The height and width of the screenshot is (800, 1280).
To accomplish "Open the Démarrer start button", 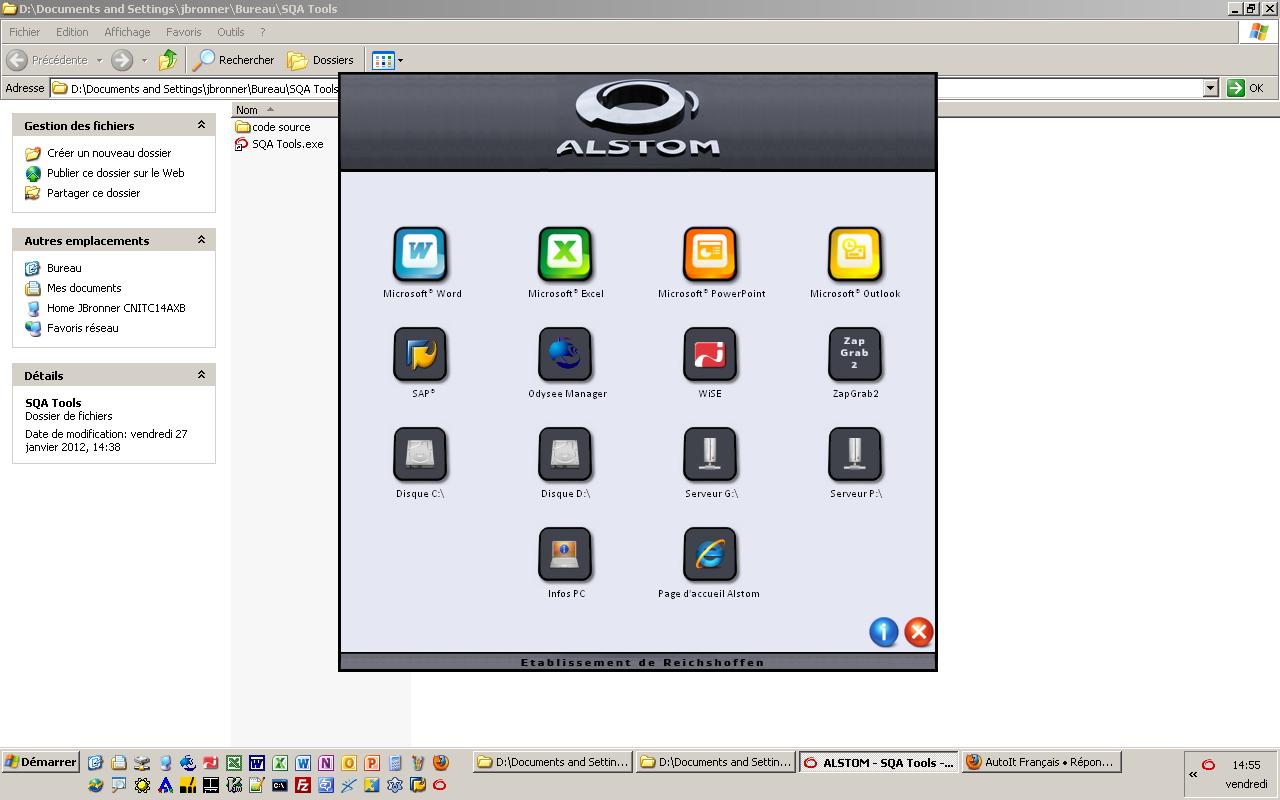I will (40, 762).
